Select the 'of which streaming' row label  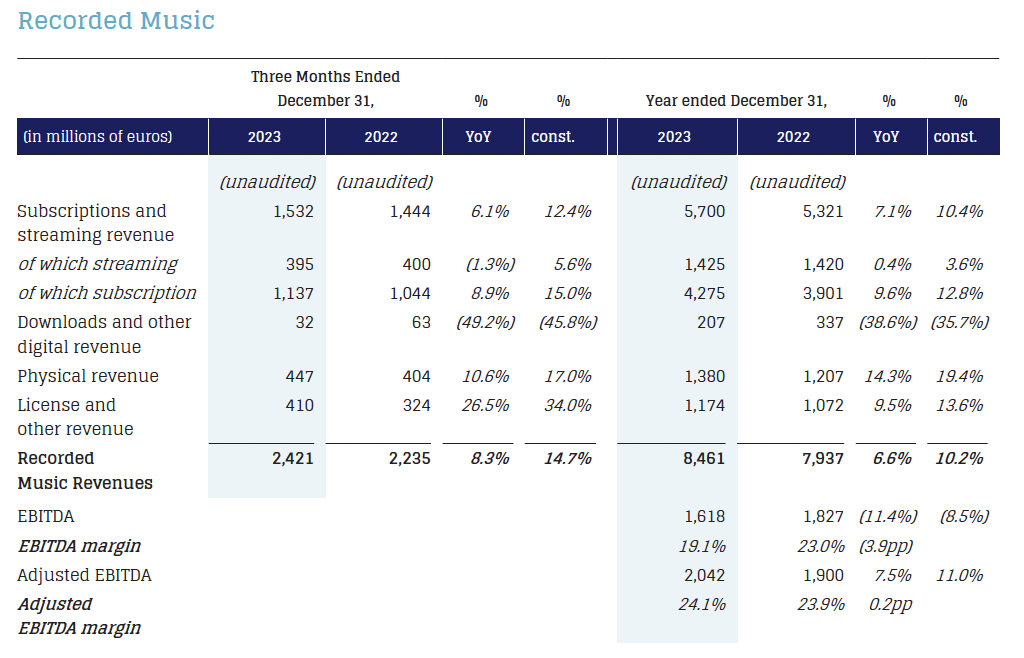[97, 264]
